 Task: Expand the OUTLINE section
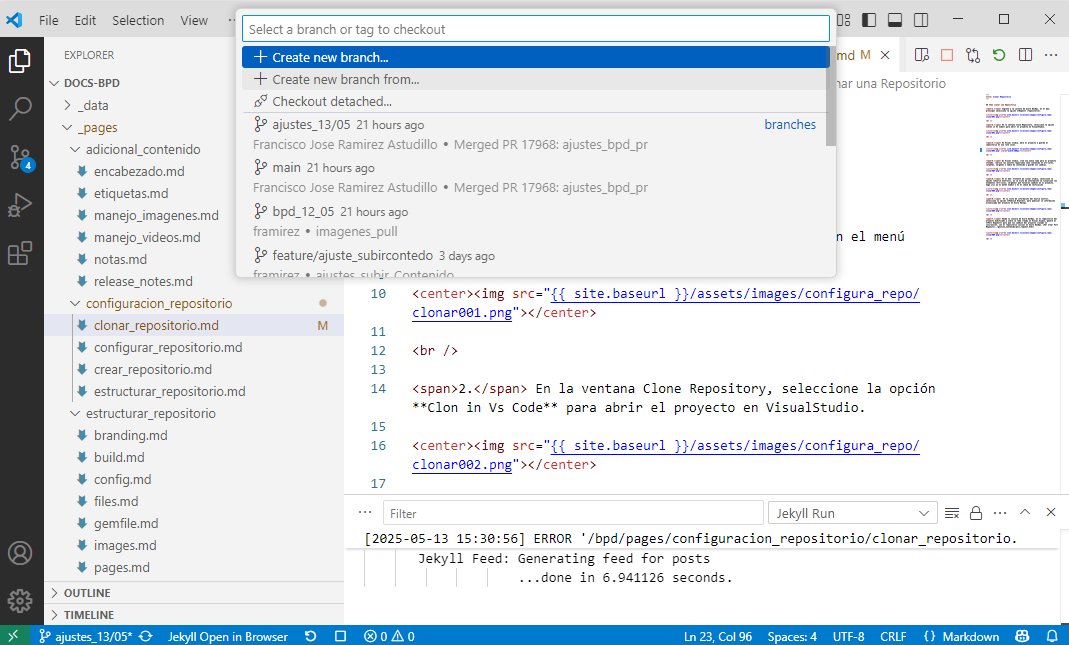click(x=88, y=593)
